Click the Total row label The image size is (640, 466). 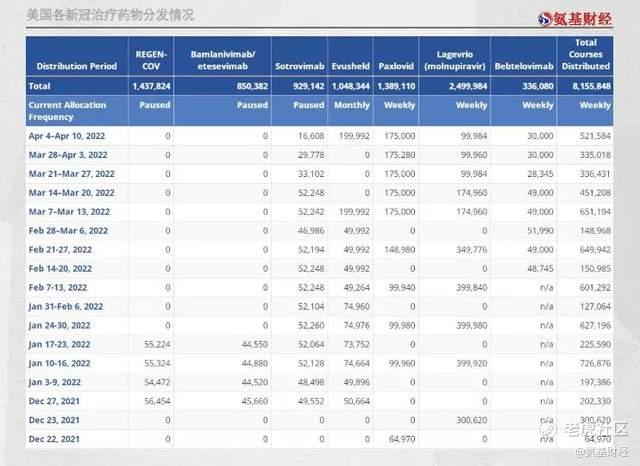pyautogui.click(x=39, y=87)
